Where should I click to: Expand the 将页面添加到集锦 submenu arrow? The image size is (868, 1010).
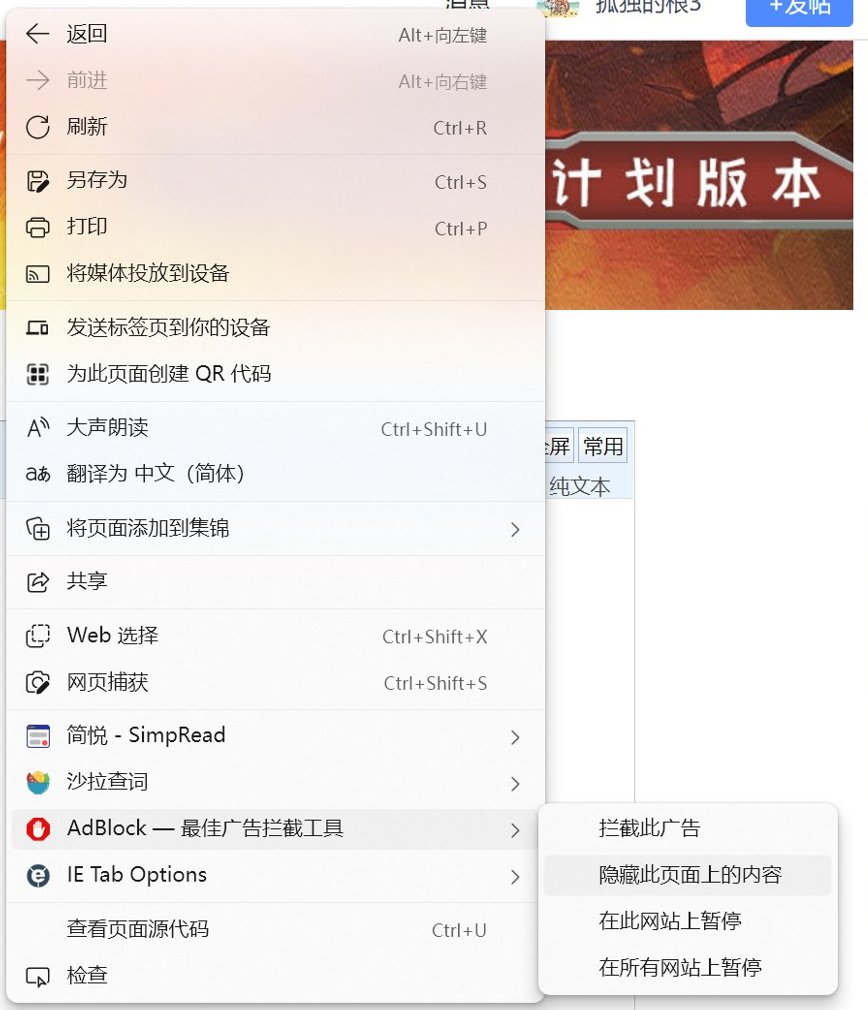pos(514,529)
